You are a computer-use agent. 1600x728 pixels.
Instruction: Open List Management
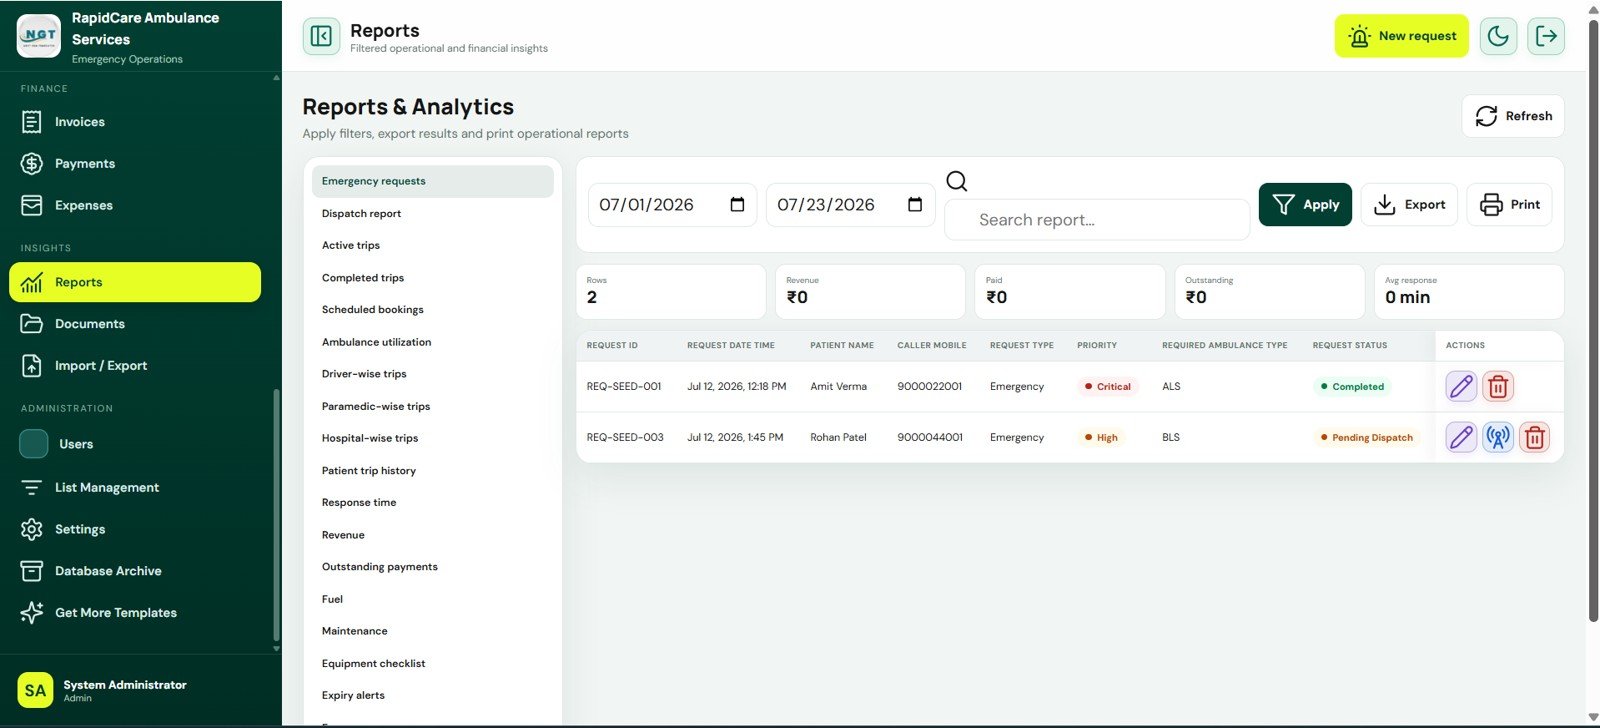tap(135, 487)
